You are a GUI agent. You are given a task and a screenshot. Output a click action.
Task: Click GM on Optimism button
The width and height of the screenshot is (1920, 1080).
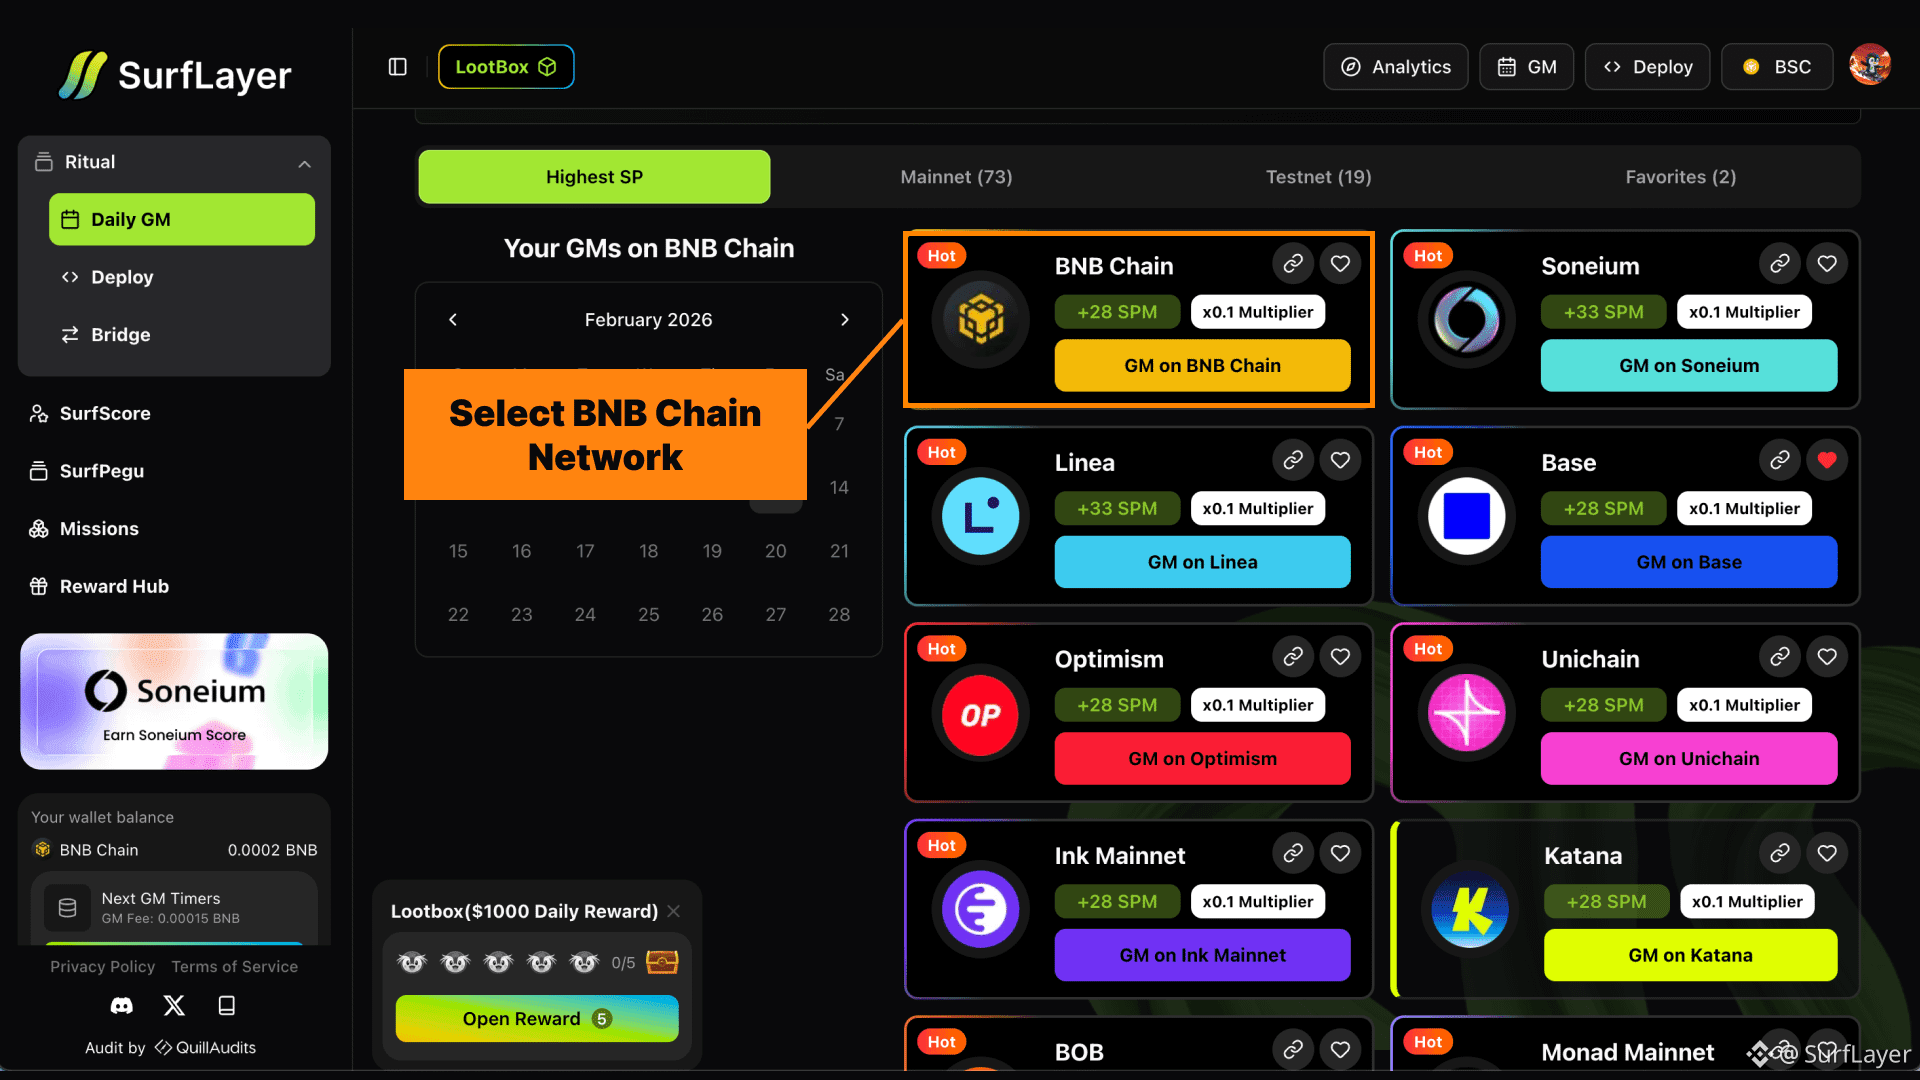(1202, 758)
